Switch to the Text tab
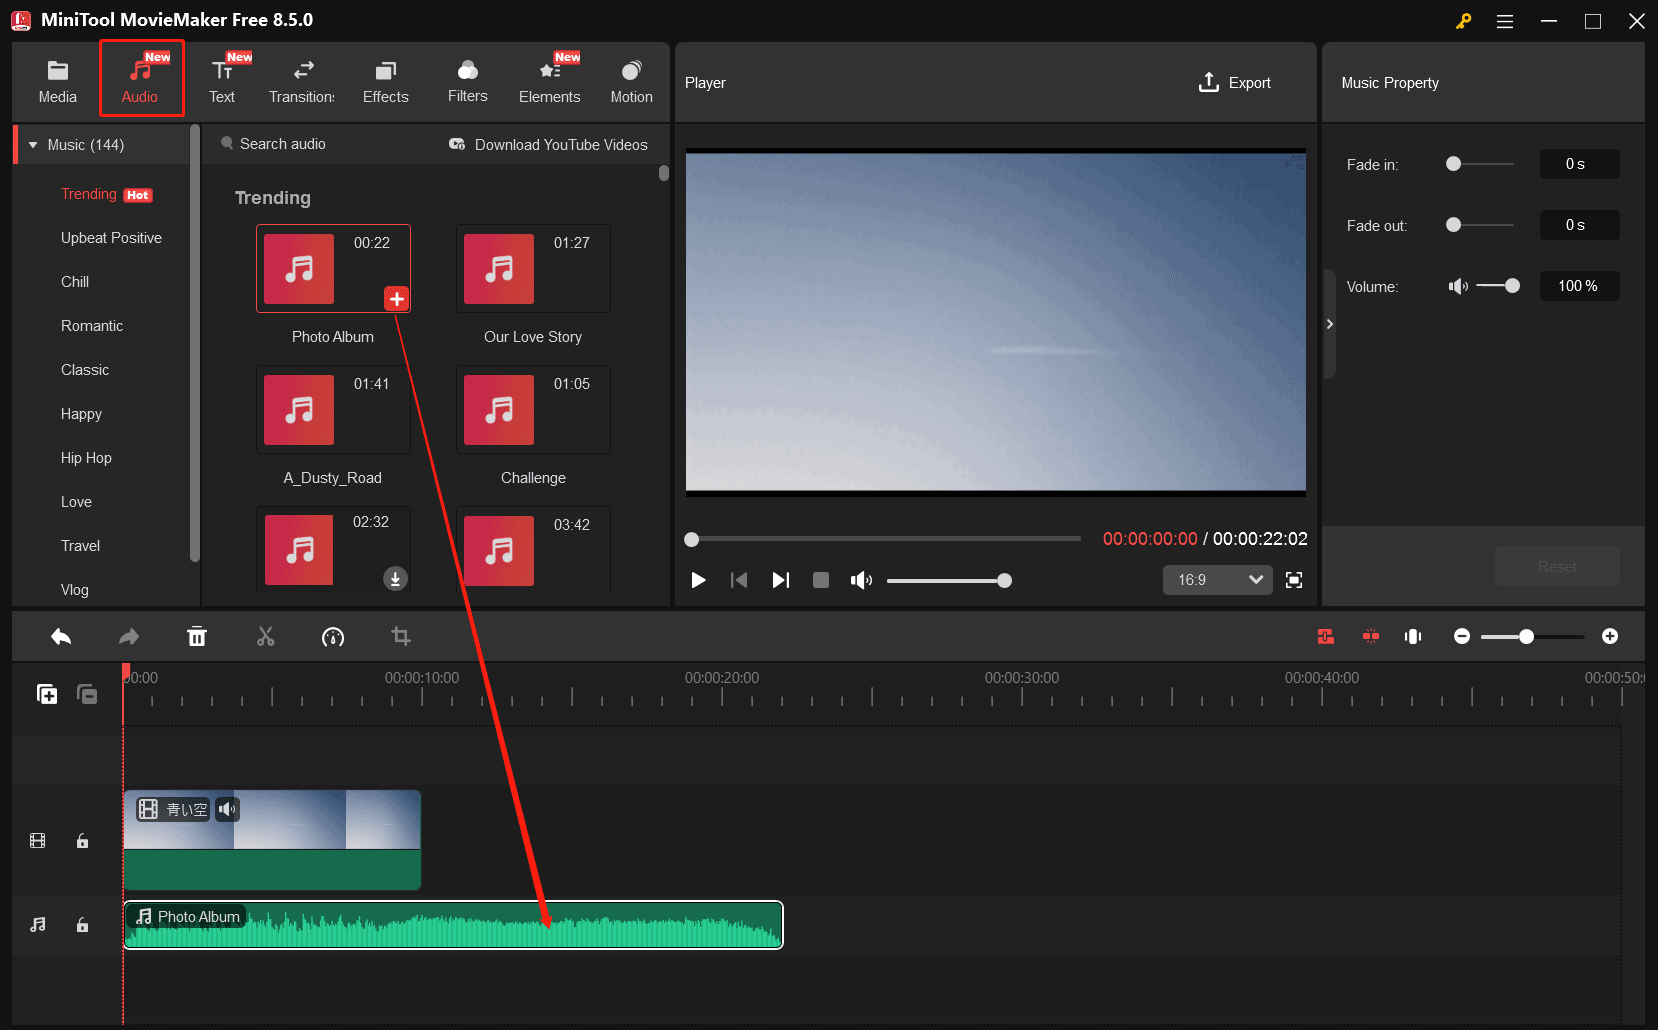Screen dimensions: 1658x1030 [x=222, y=80]
